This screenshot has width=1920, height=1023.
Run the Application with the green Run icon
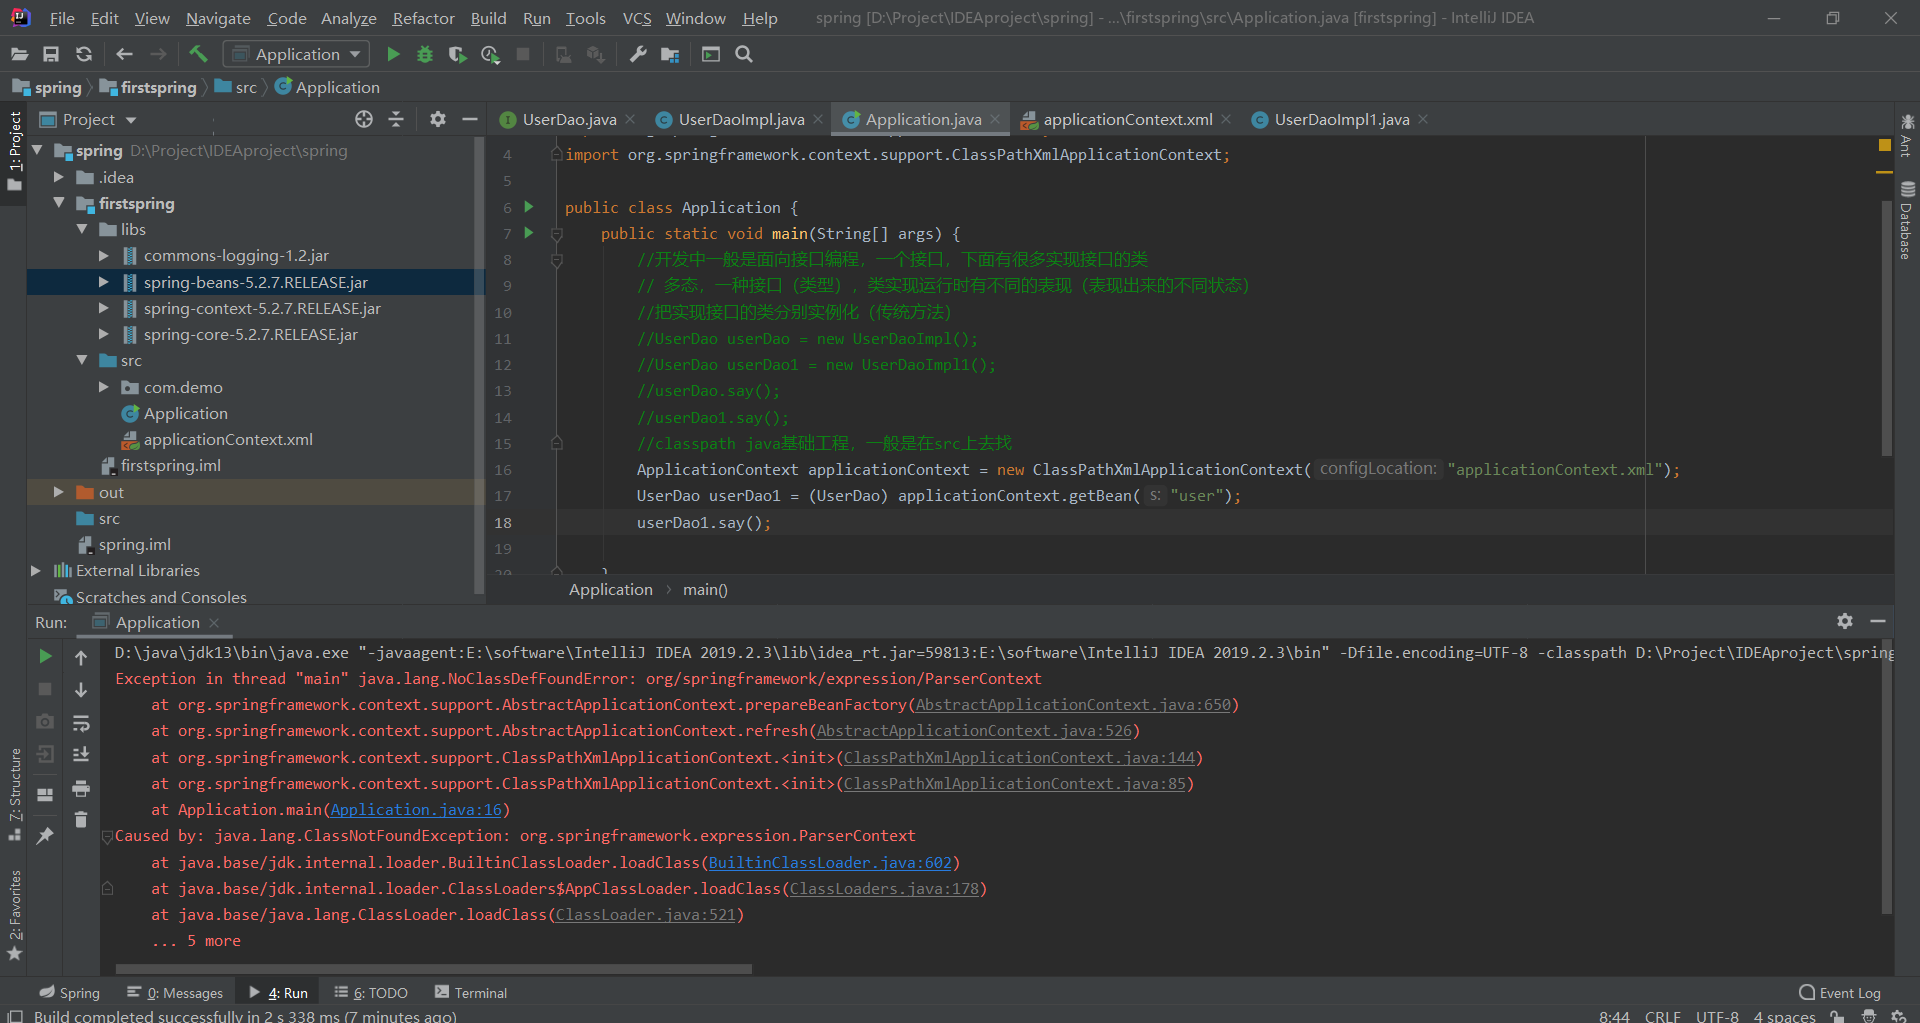(x=393, y=54)
